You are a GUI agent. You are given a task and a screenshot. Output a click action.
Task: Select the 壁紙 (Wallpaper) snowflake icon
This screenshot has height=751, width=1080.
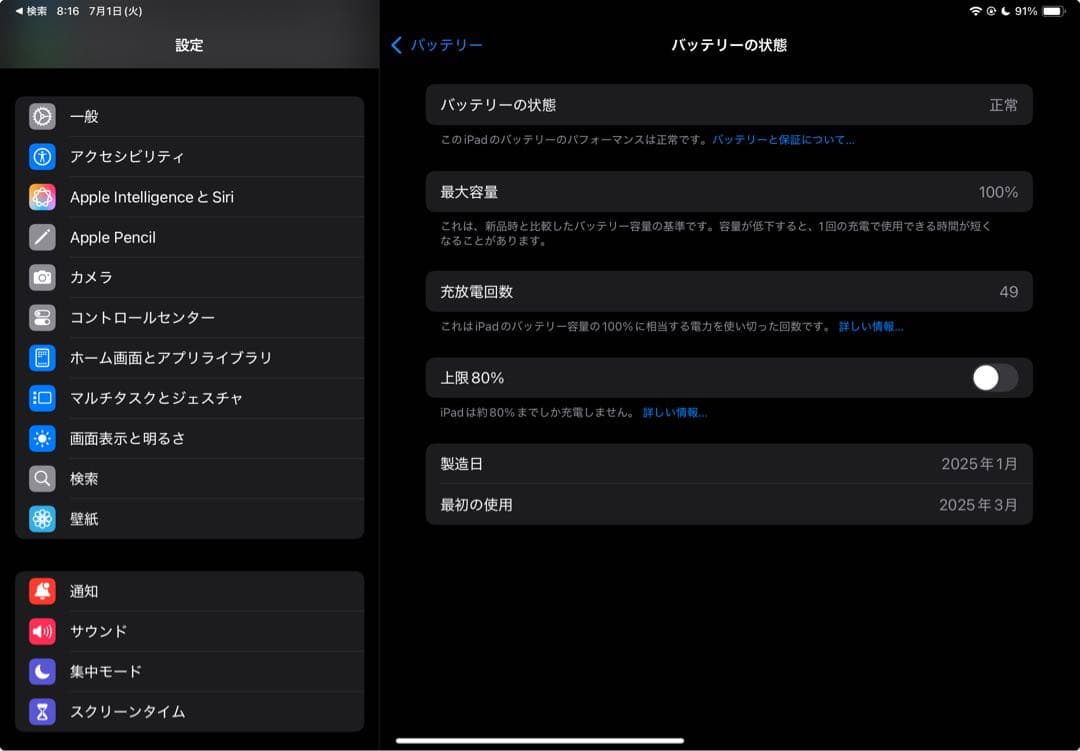coord(41,519)
